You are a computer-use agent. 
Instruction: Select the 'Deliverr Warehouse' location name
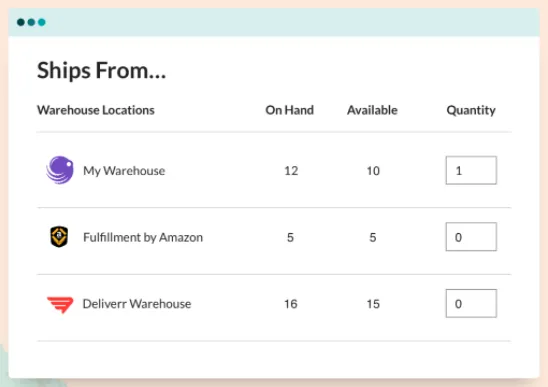tap(137, 304)
